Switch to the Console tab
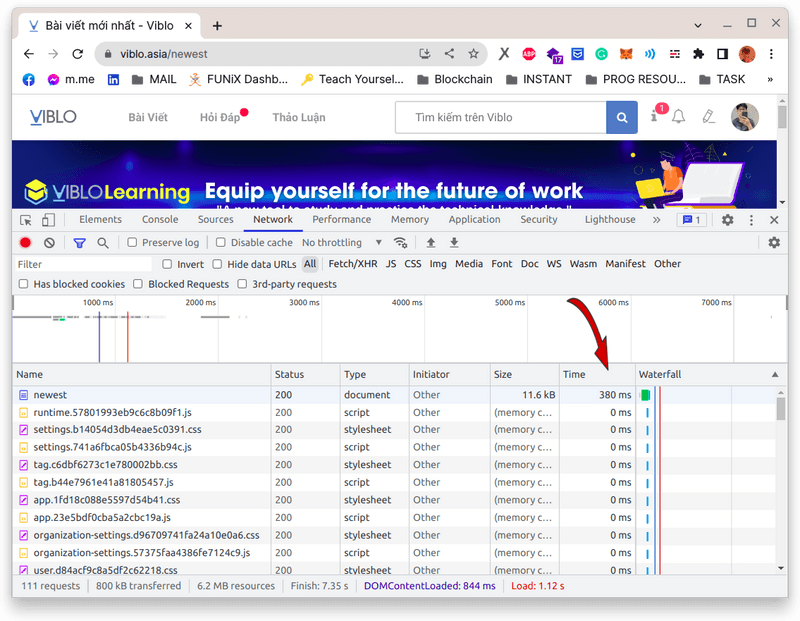This screenshot has width=800, height=621. [160, 220]
